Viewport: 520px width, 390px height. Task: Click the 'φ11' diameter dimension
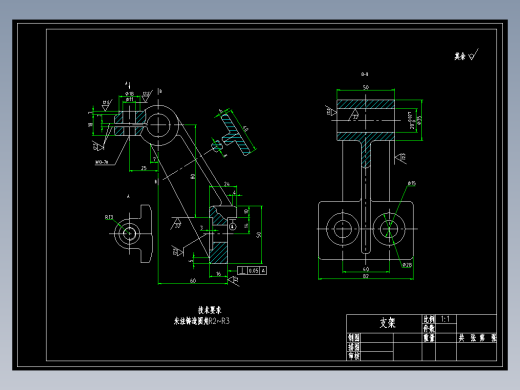130,99
